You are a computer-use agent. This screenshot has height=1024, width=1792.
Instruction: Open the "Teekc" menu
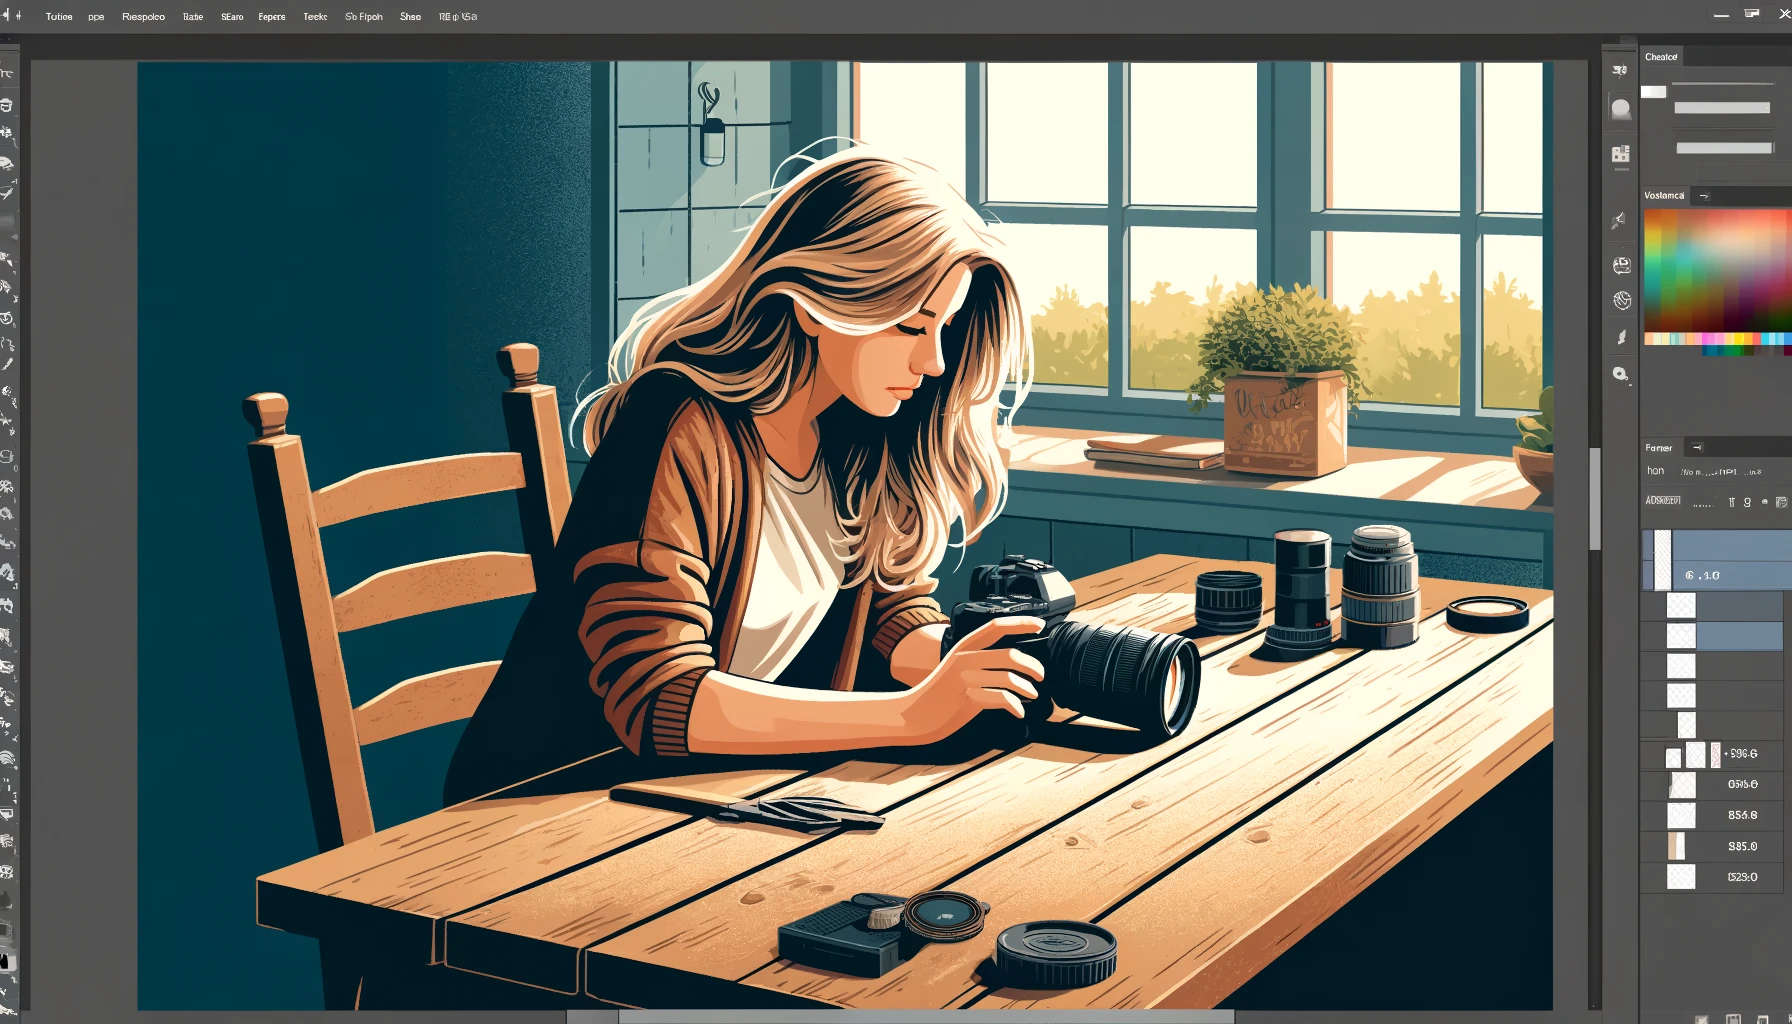tap(315, 17)
